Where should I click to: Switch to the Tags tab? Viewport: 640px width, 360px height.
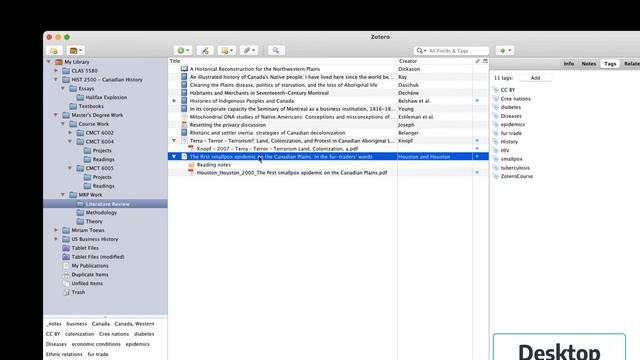[x=610, y=64]
